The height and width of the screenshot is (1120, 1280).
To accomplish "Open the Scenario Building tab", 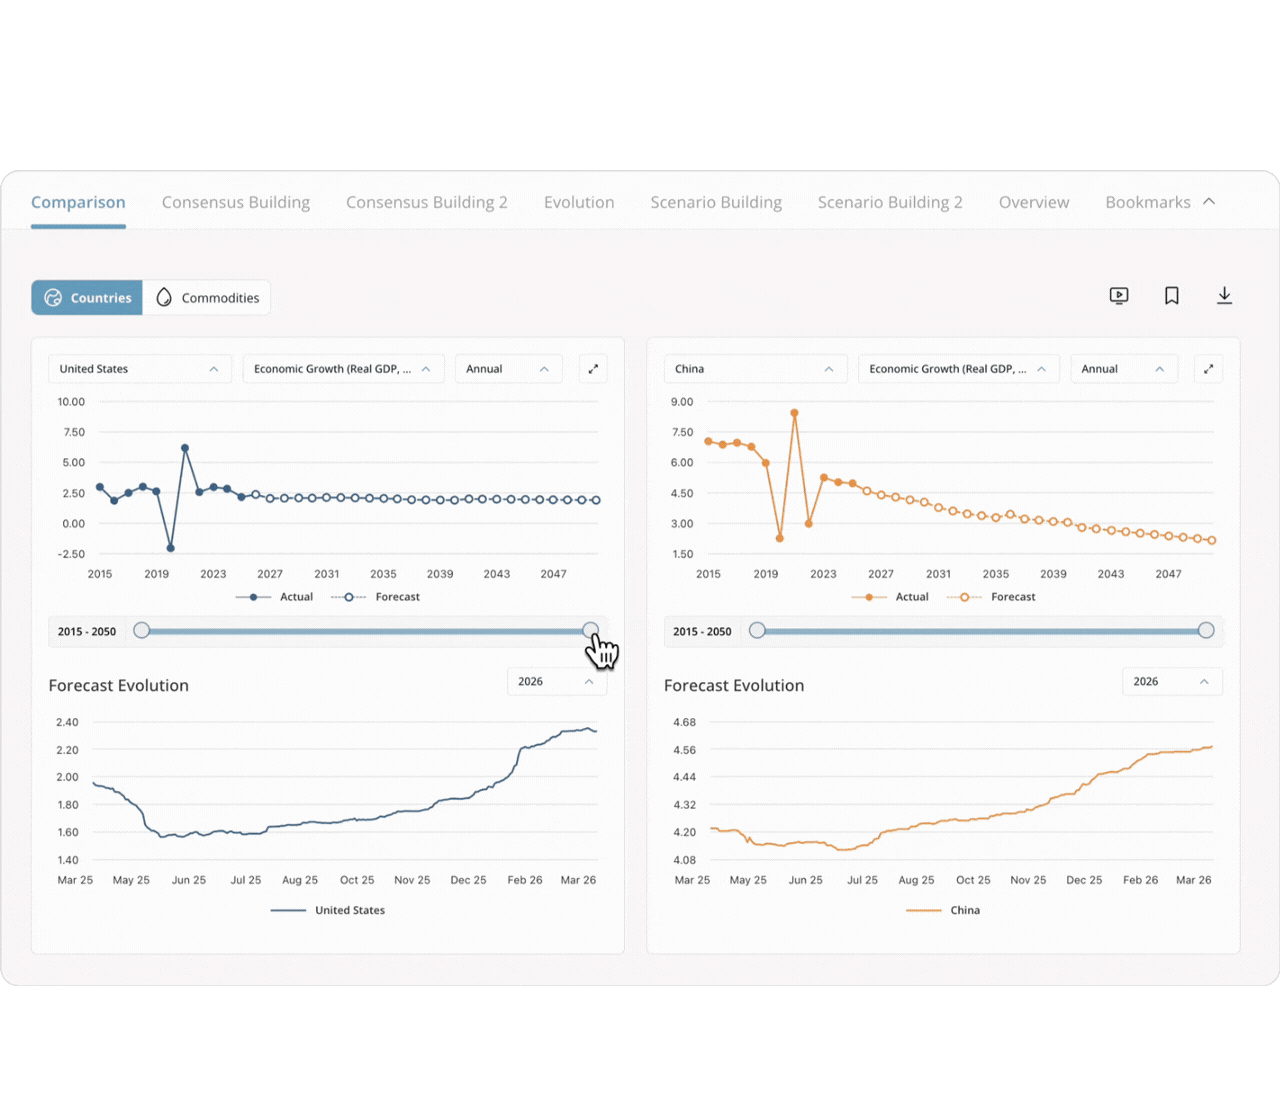I will (716, 202).
